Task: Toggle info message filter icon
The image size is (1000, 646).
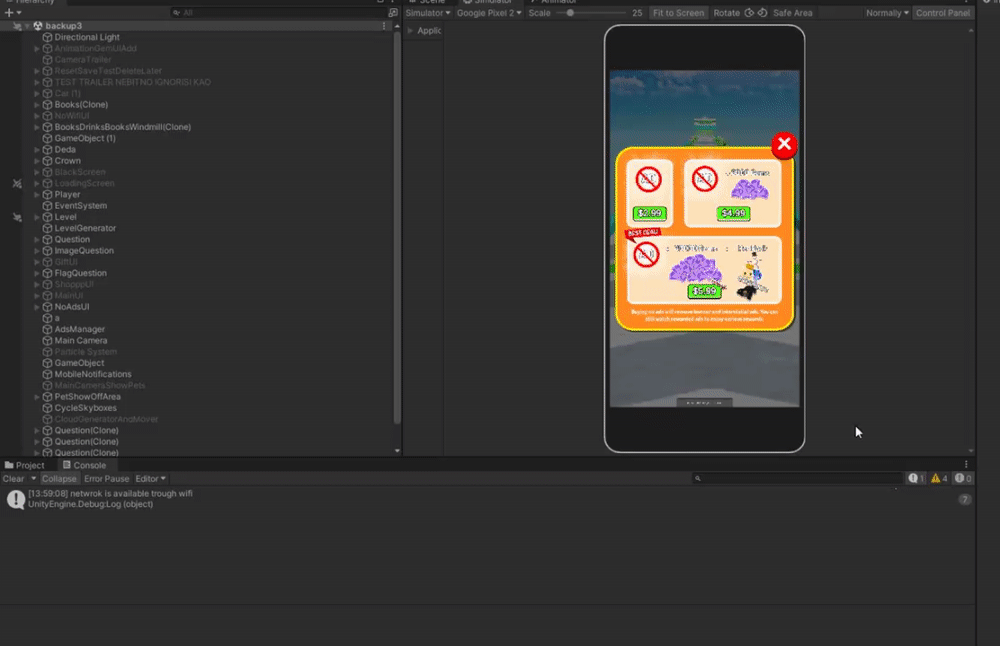Action: point(916,478)
